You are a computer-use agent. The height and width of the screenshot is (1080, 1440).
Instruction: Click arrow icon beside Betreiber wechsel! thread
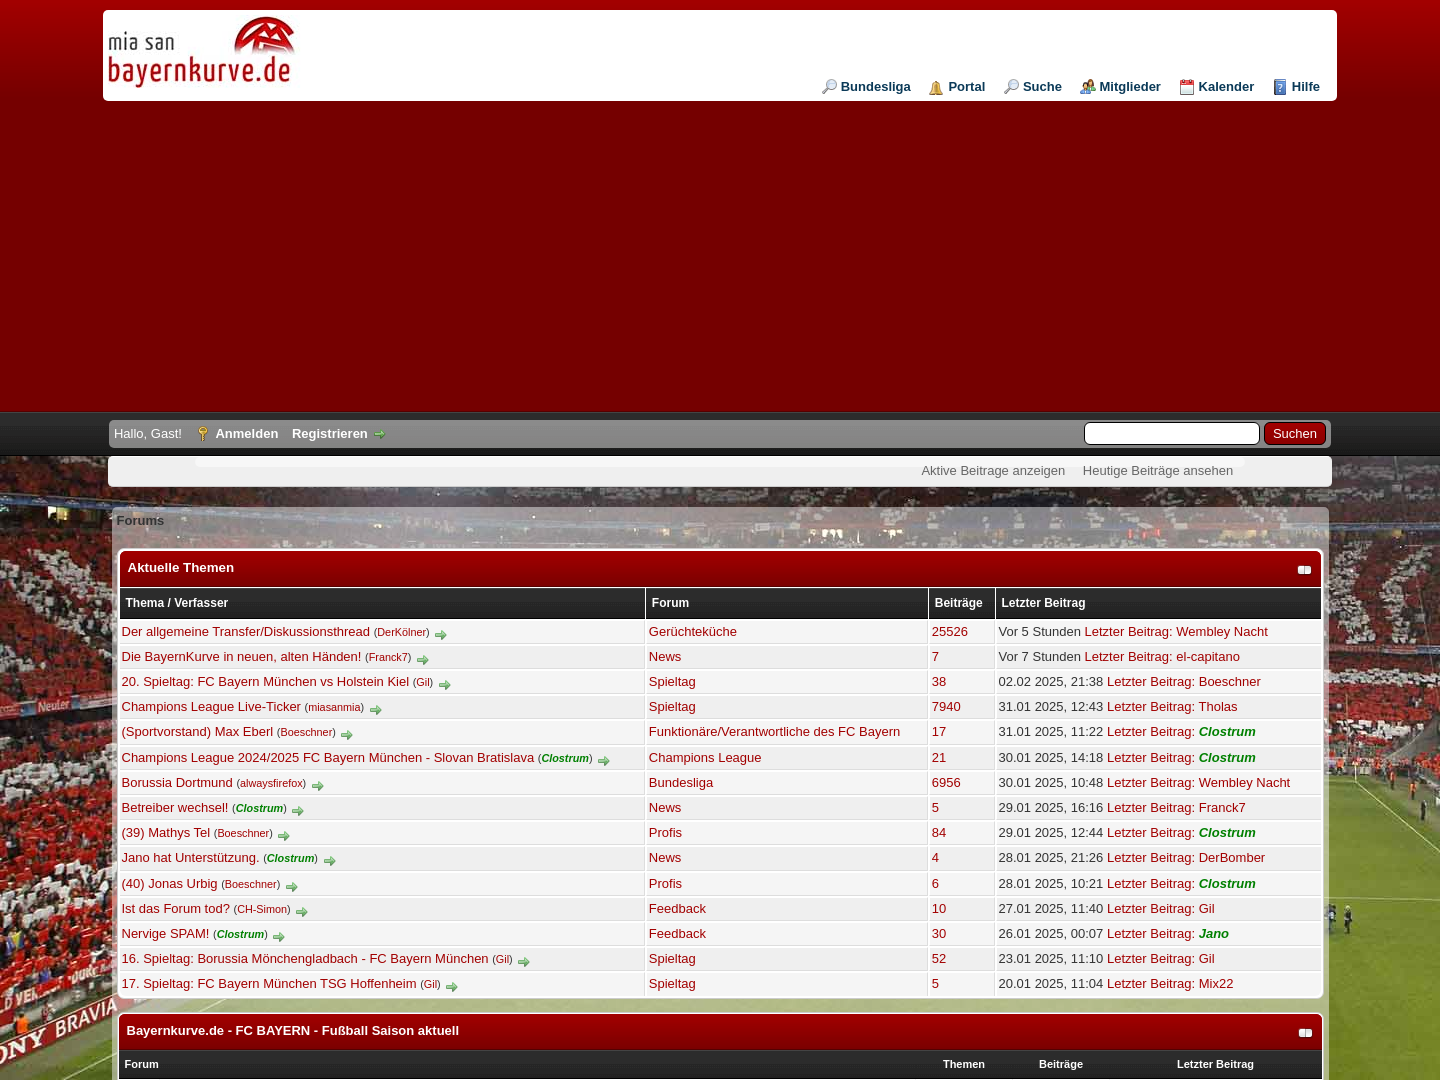click(297, 811)
